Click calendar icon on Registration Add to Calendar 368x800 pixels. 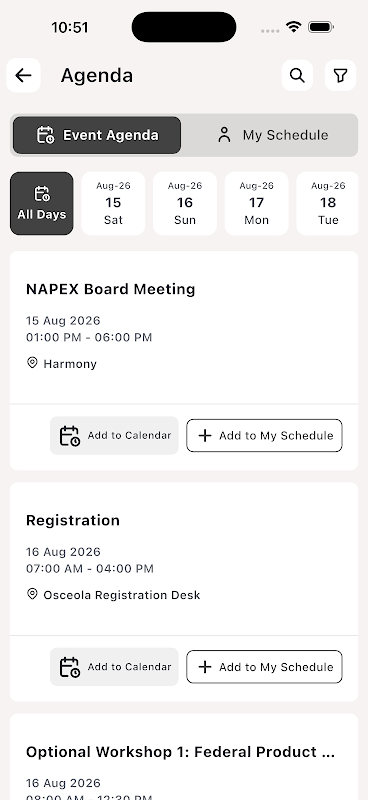pos(69,667)
